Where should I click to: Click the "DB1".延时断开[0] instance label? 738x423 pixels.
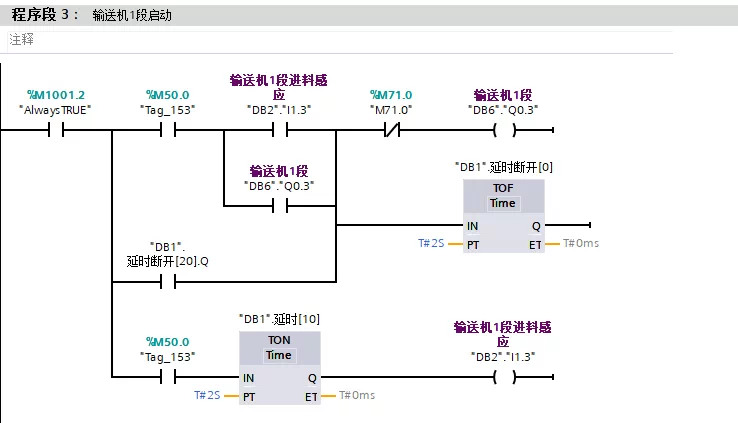504,167
